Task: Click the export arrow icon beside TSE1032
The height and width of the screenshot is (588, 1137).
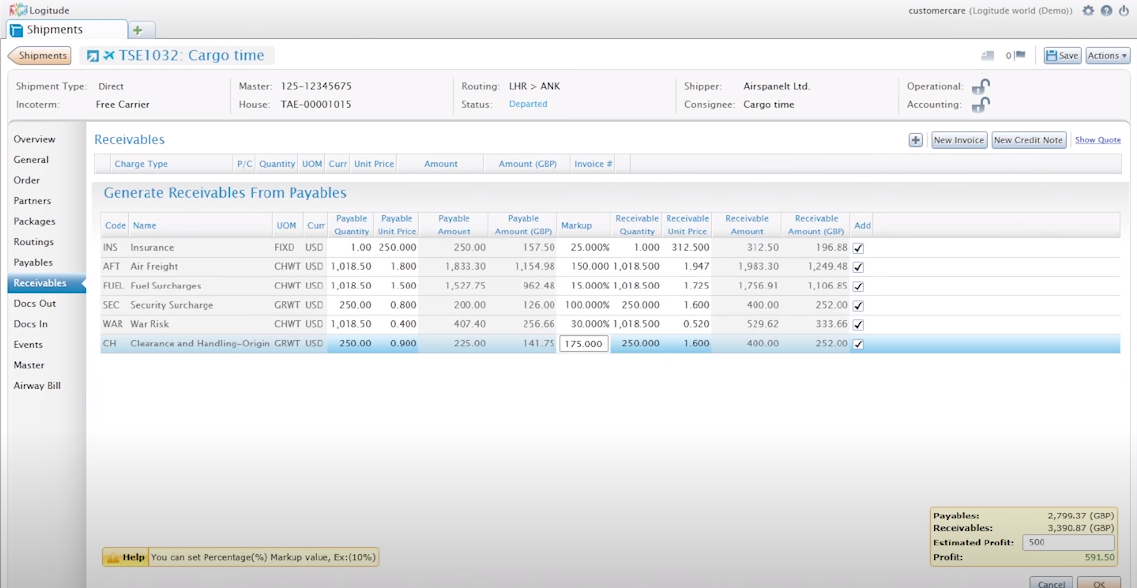Action: pyautogui.click(x=93, y=56)
